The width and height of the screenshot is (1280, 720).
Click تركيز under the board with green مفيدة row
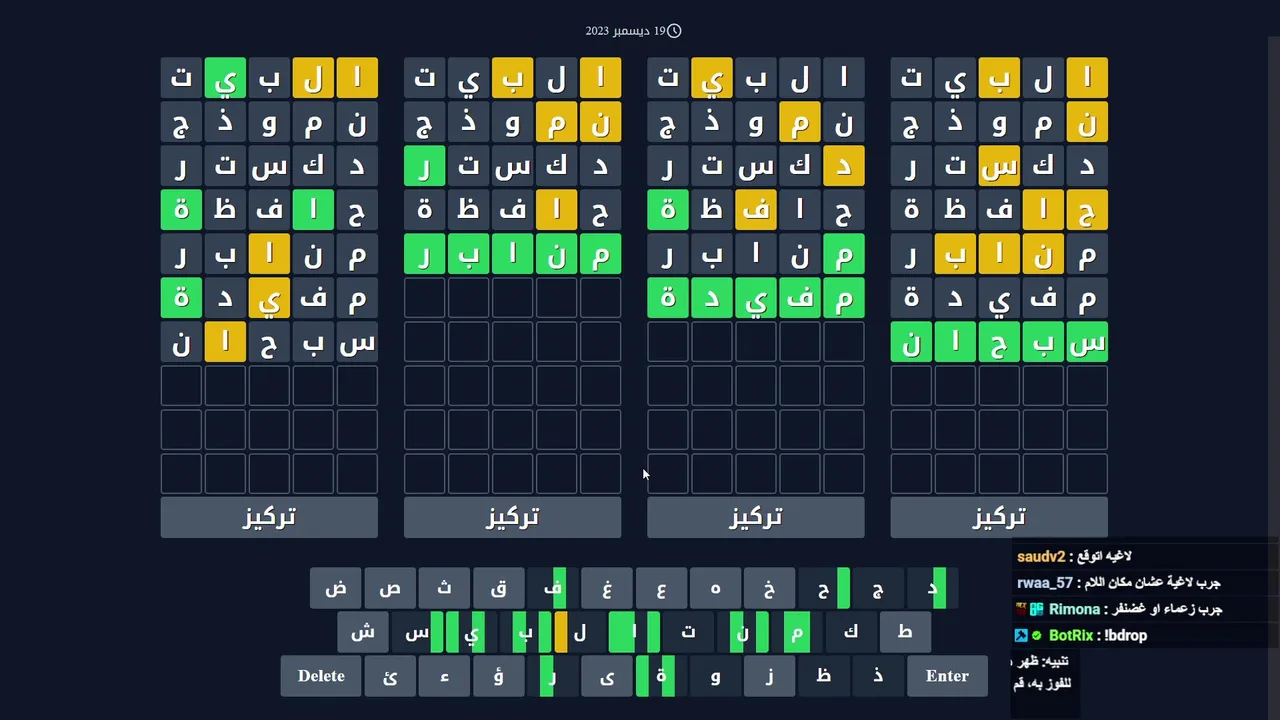point(755,517)
